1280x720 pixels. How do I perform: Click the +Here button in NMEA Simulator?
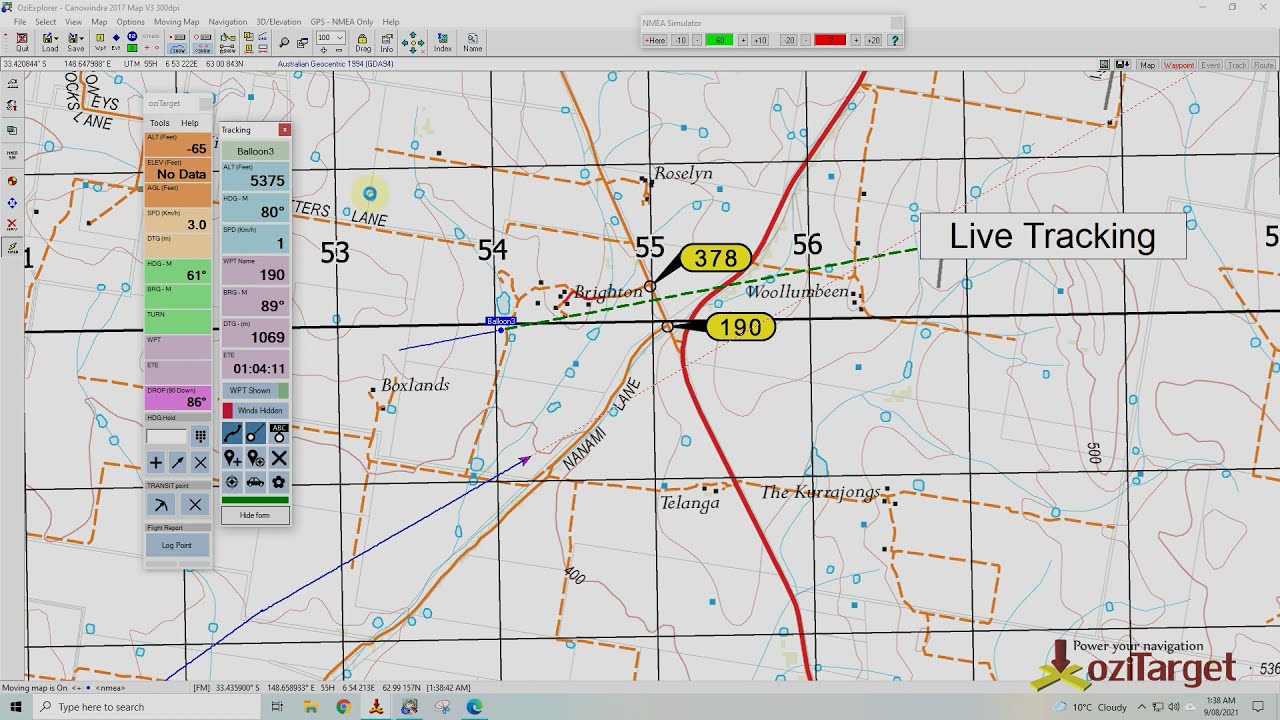[x=655, y=40]
